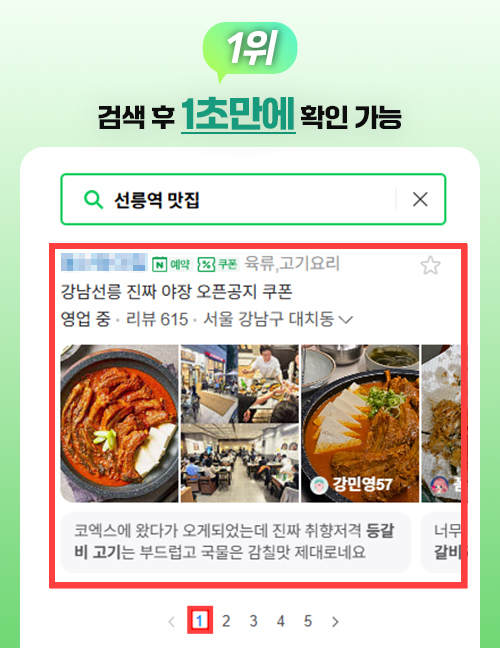The height and width of the screenshot is (648, 500).
Task: Open the photo by 강민영57
Action: [360, 423]
